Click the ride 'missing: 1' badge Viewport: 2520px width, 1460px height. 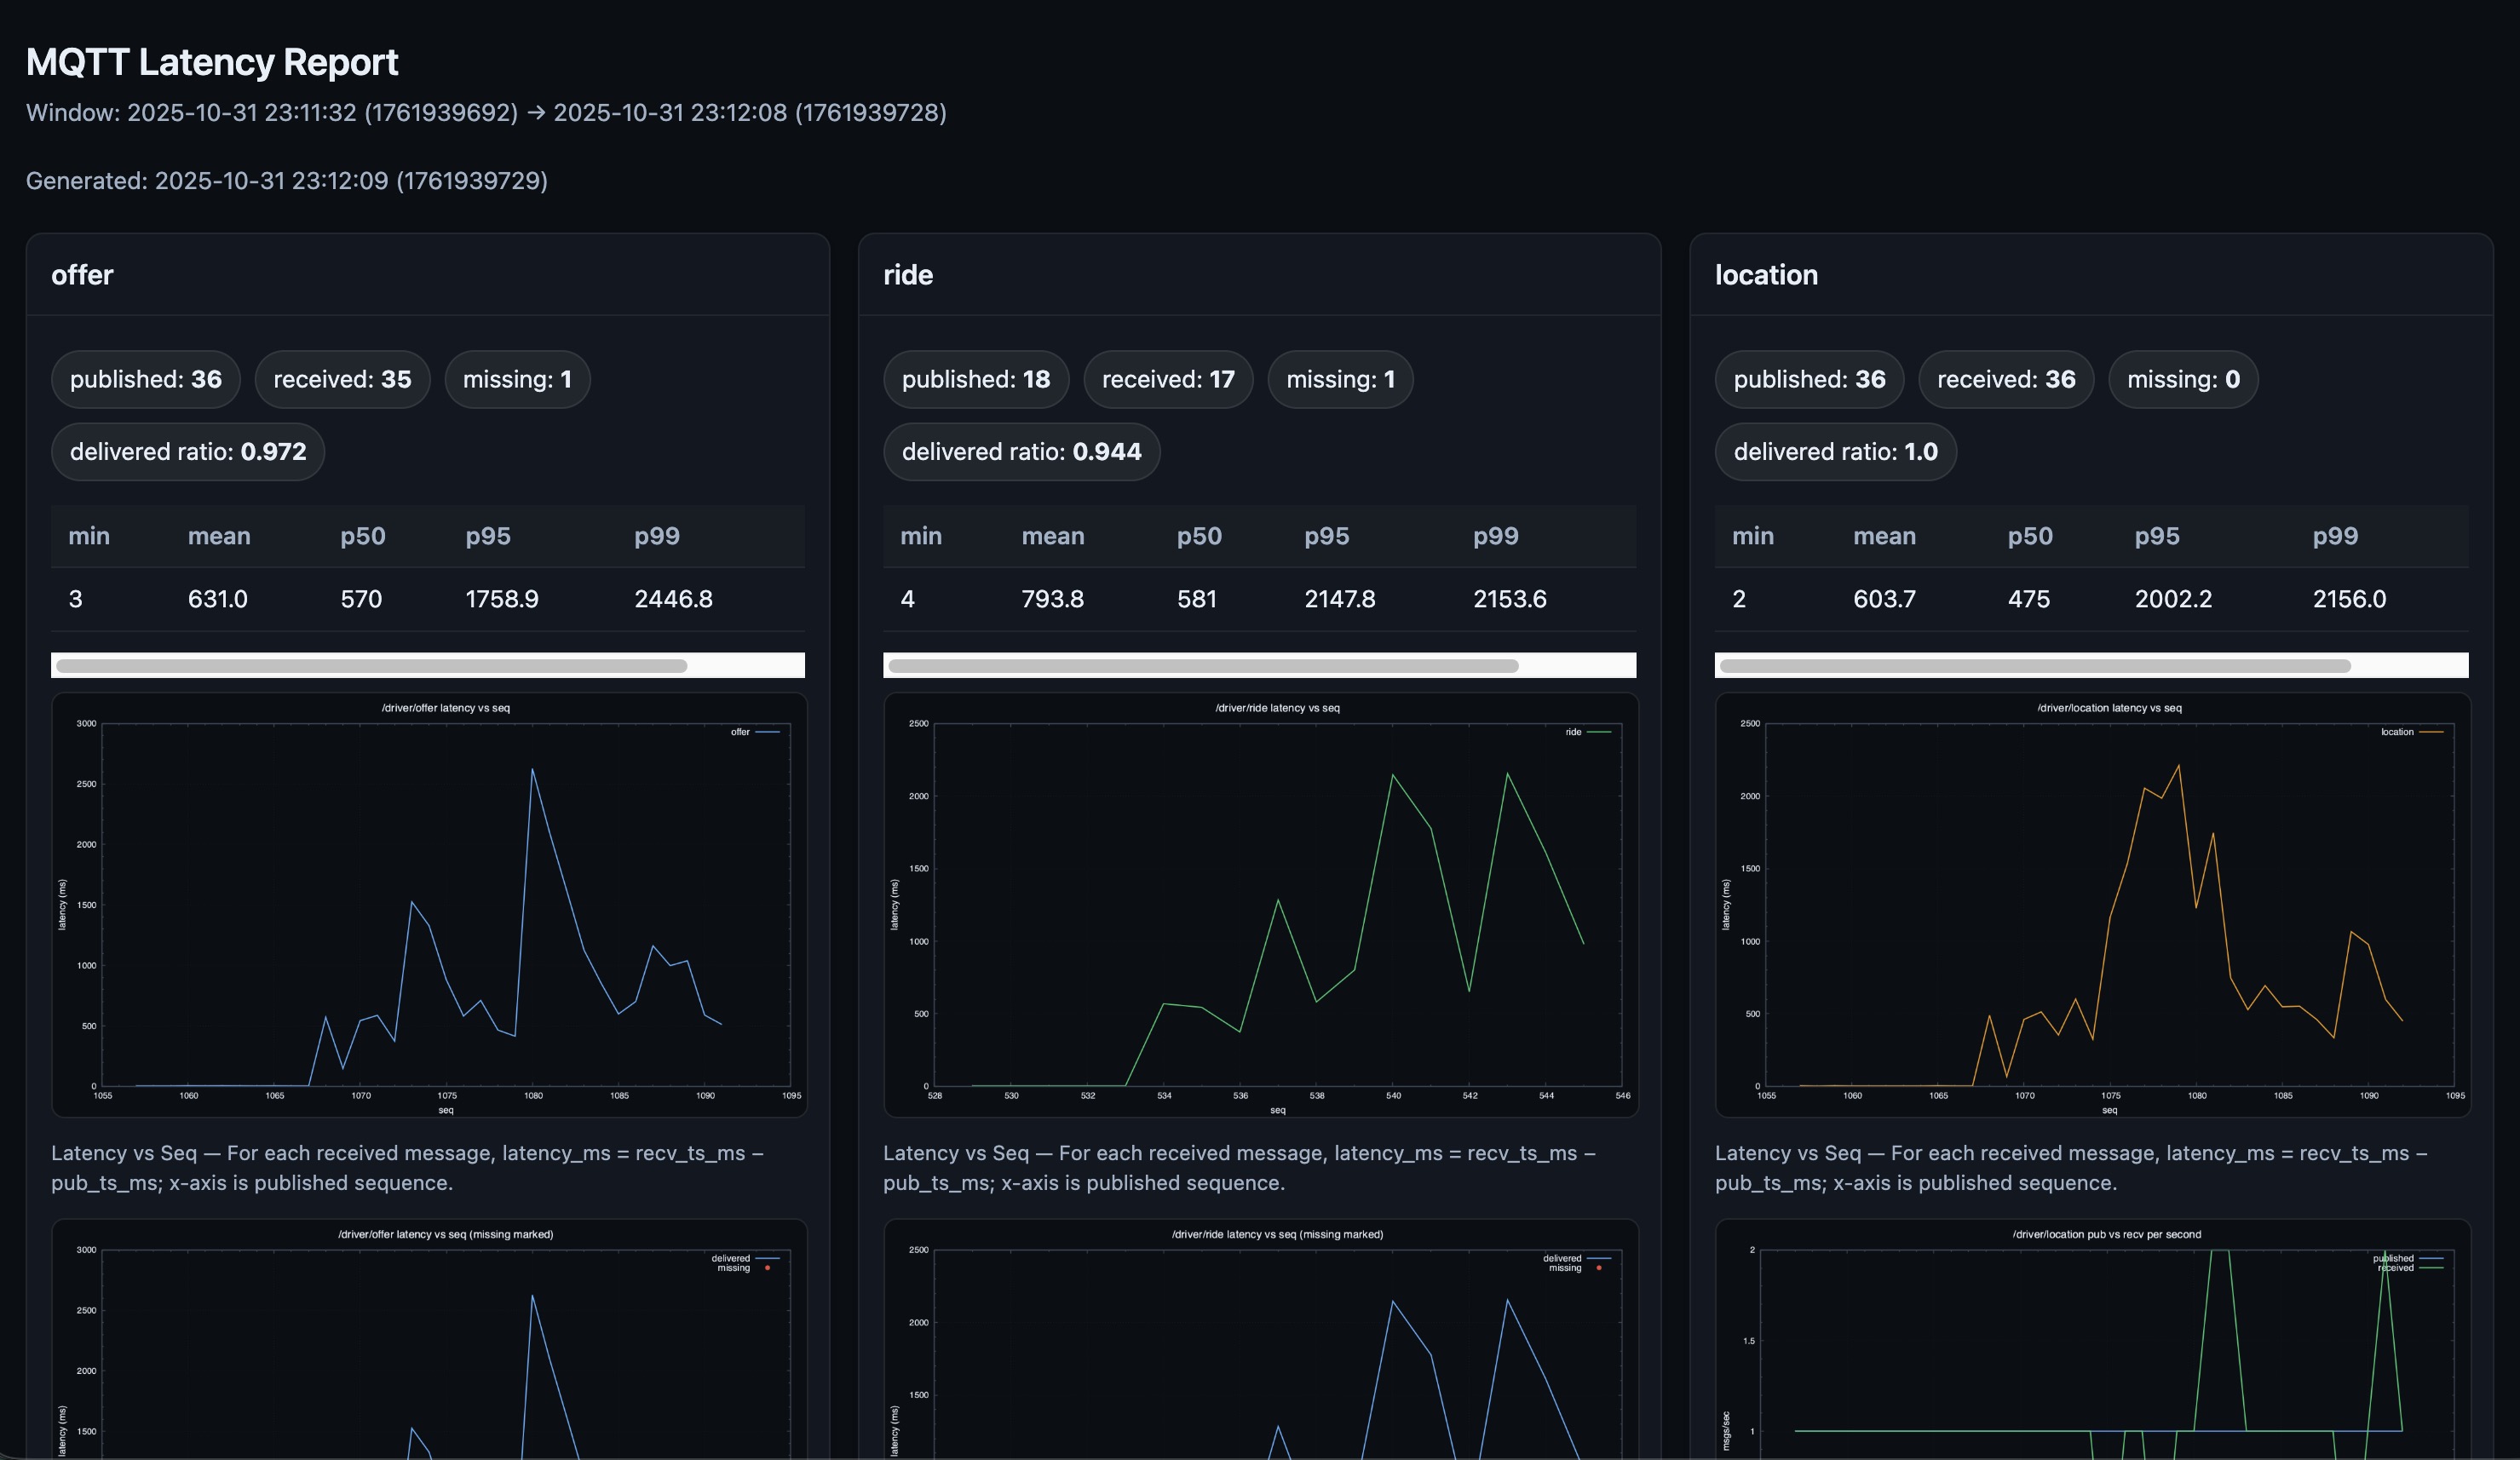[1339, 379]
